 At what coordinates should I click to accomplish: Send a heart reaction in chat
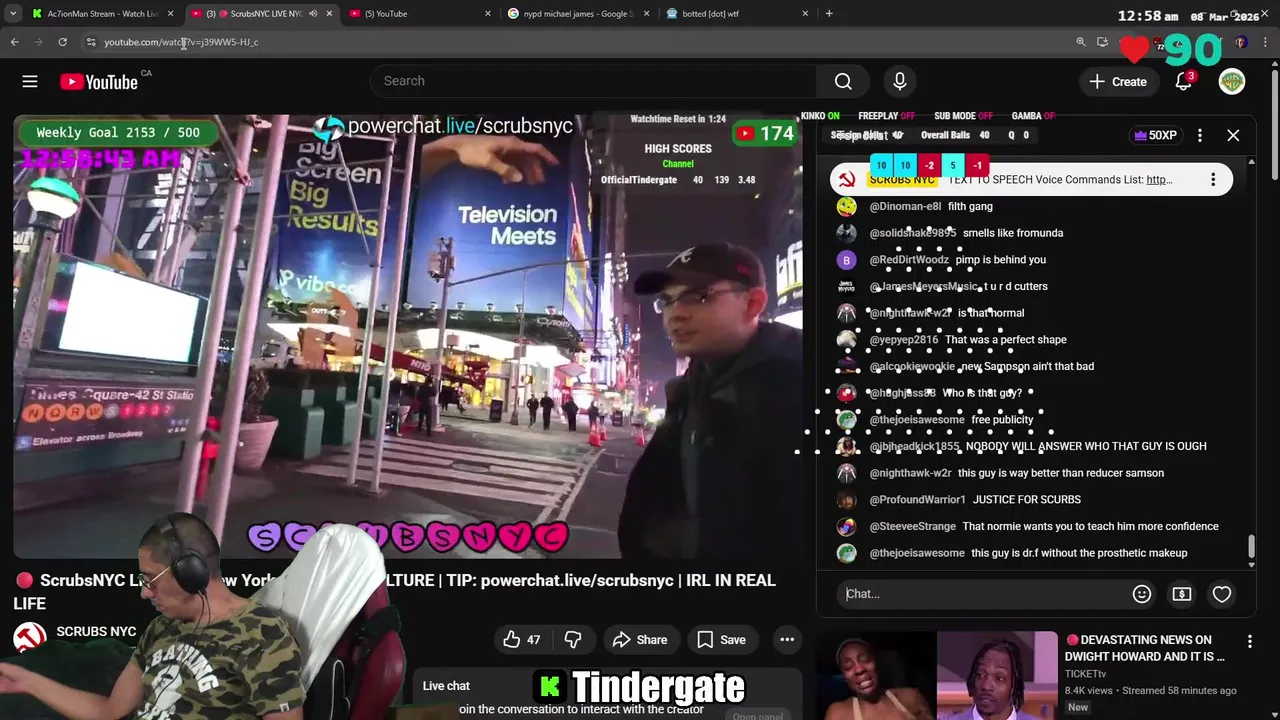1222,594
